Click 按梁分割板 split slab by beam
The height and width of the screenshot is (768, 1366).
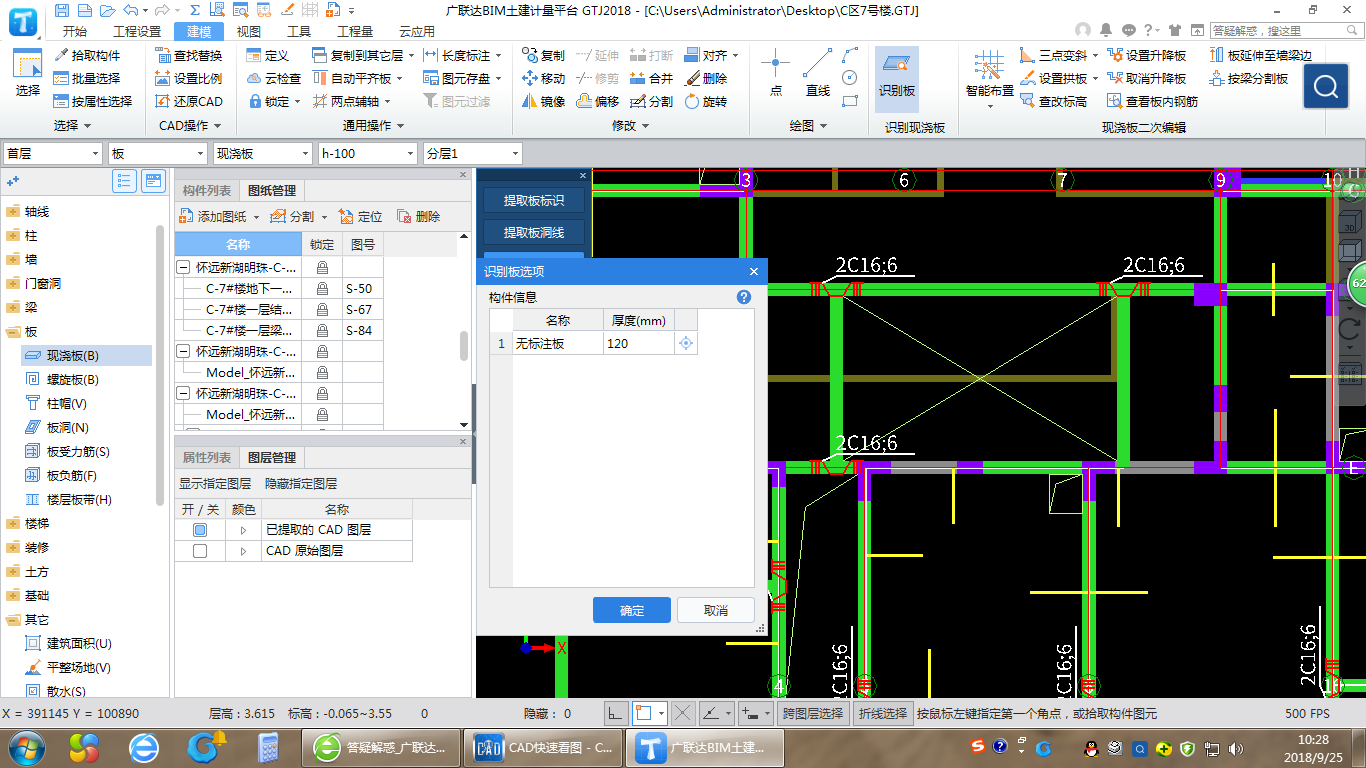pos(1249,78)
